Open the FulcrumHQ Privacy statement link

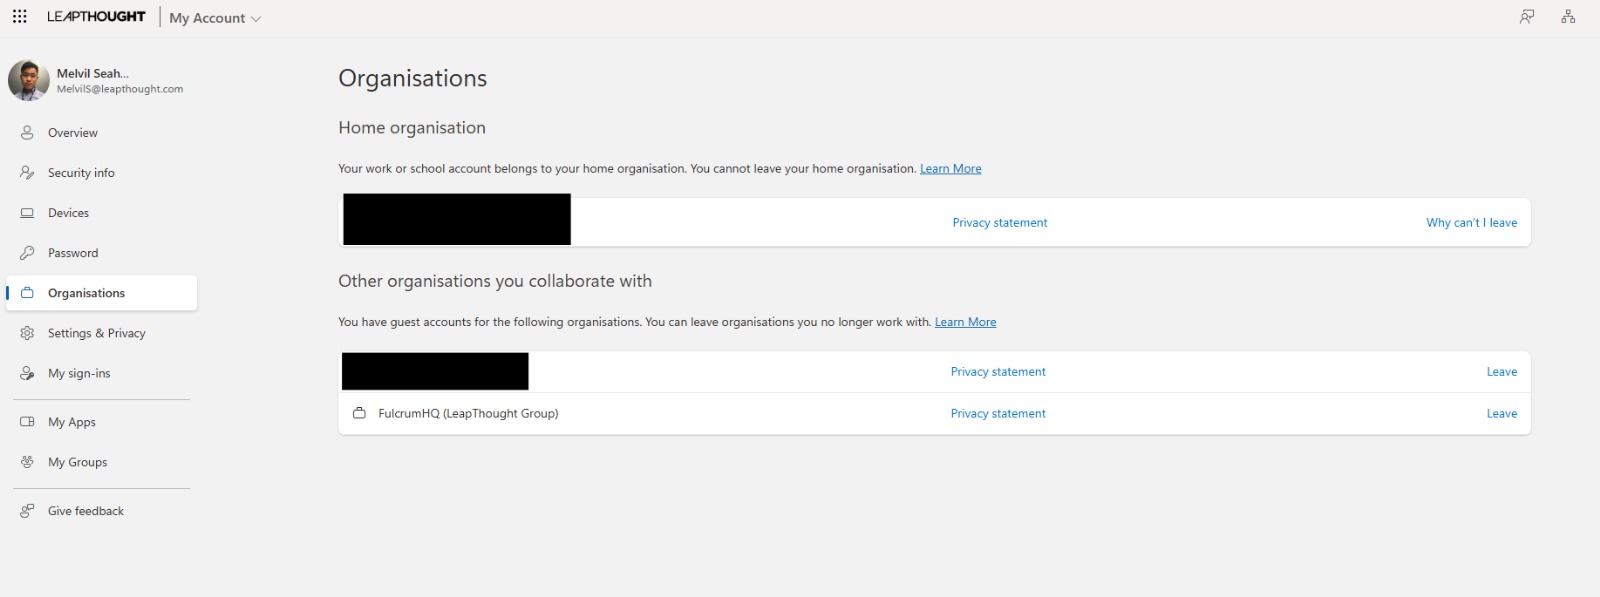(997, 414)
